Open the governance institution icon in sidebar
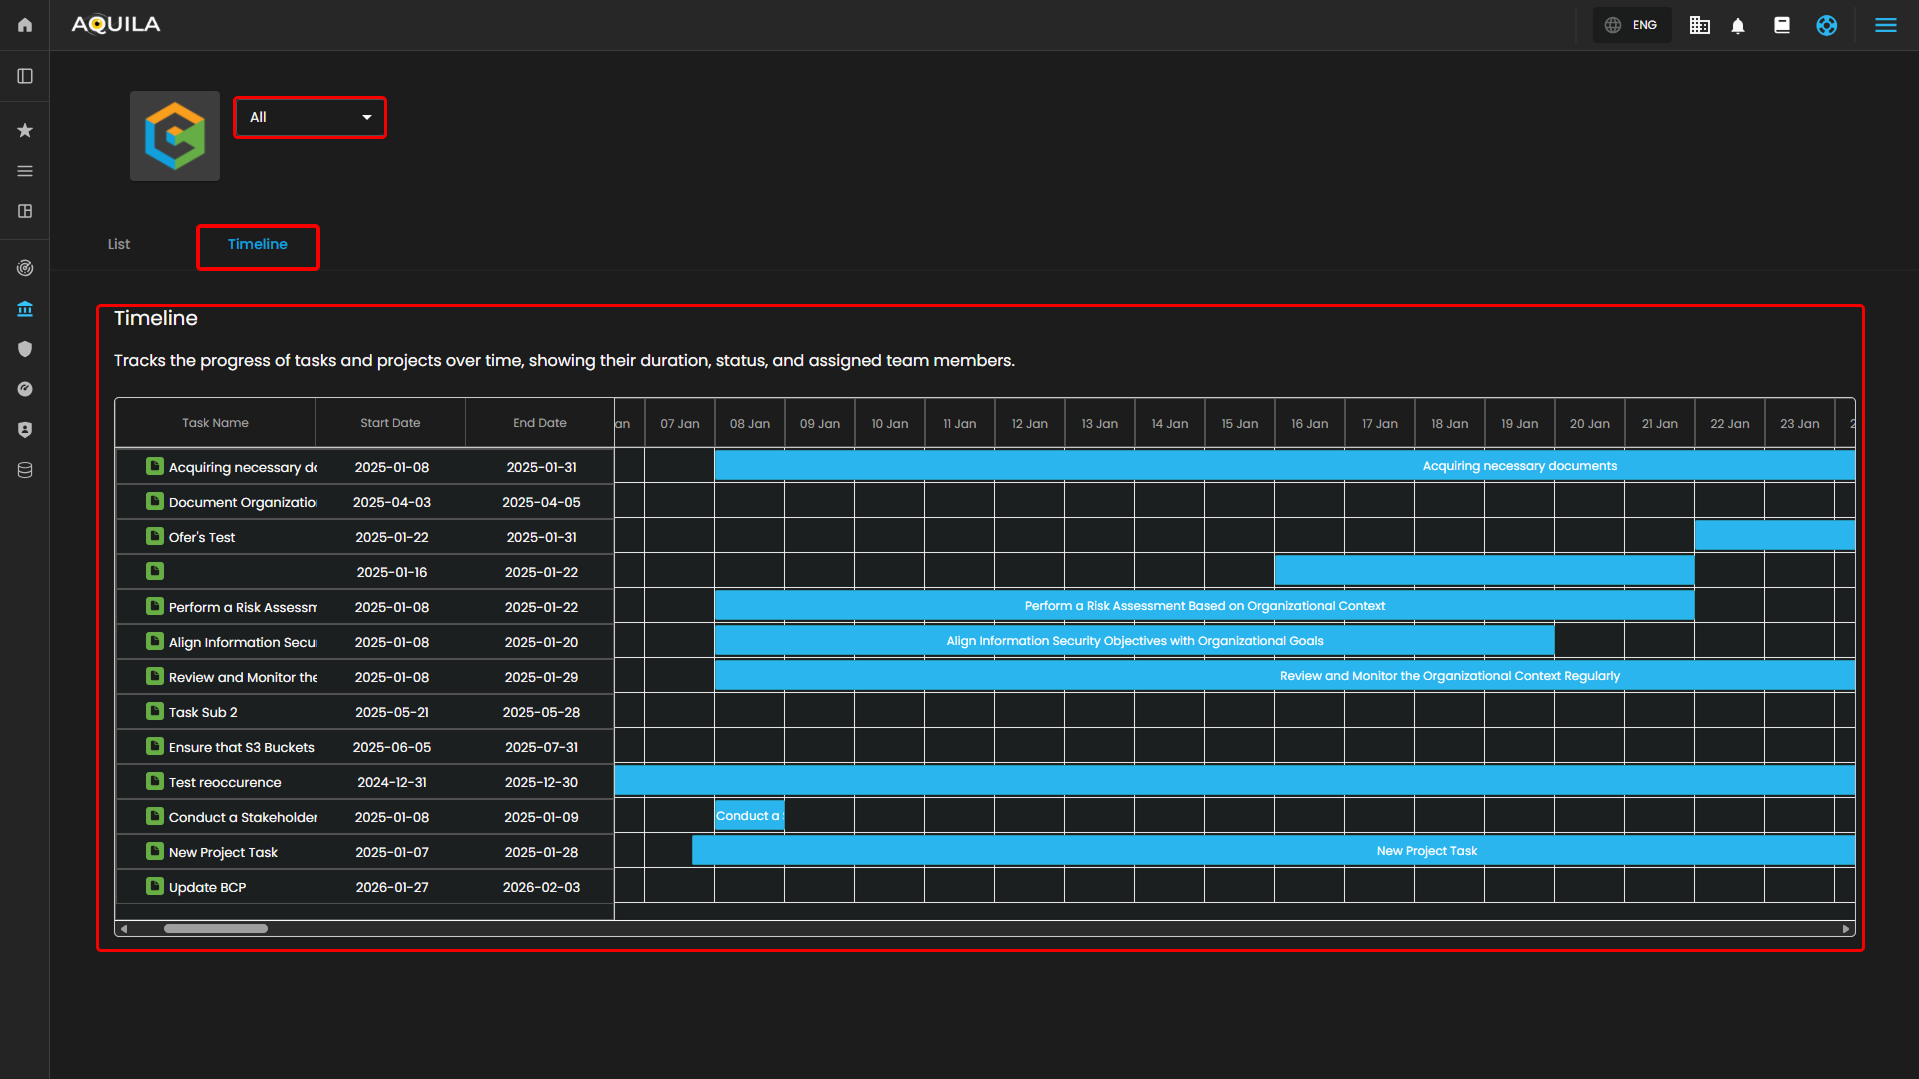The width and height of the screenshot is (1919, 1079). pos(25,309)
